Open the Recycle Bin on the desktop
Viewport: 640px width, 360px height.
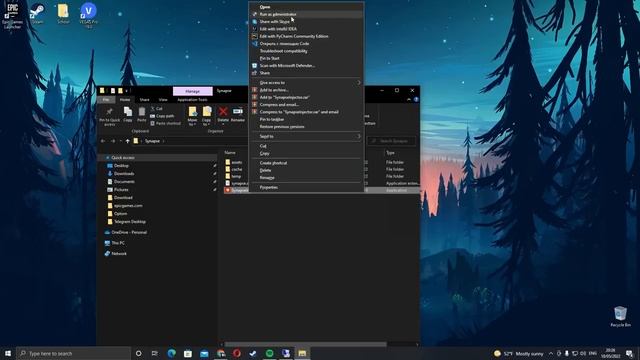[620, 317]
